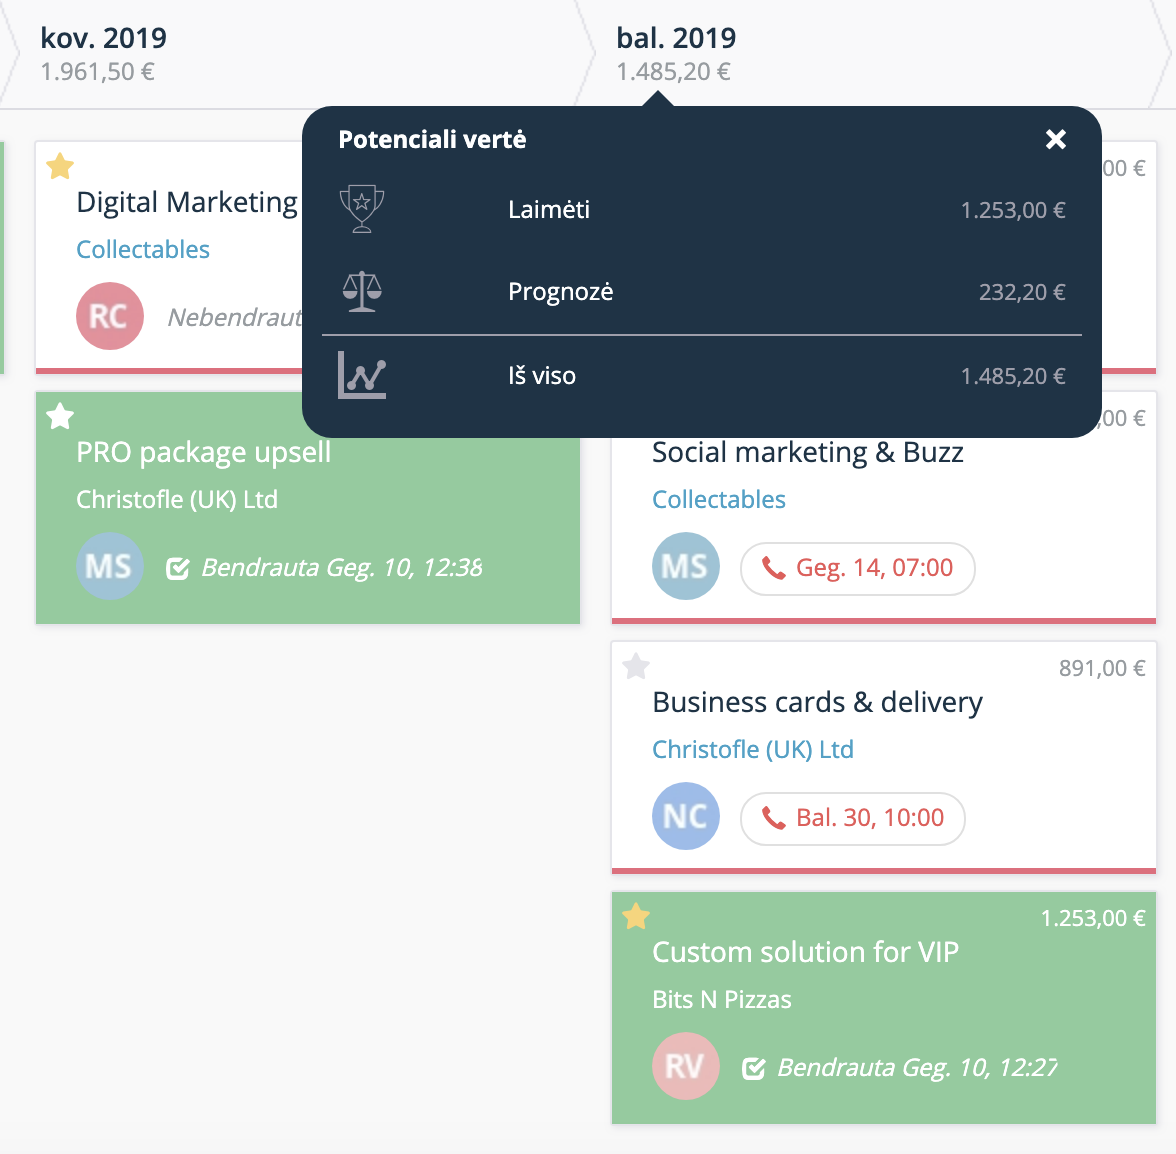Open the Social marketing & Buzz deal
This screenshot has height=1154, width=1176.
coord(808,452)
